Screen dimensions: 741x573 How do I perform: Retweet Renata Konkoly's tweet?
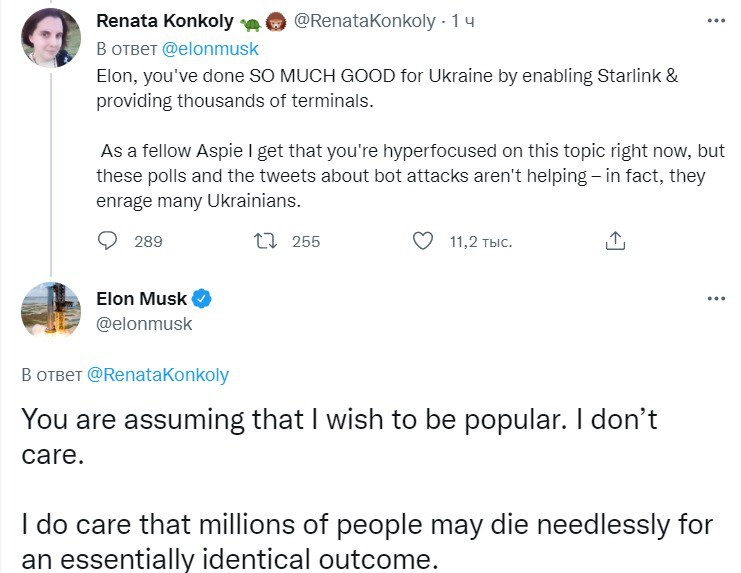pyautogui.click(x=265, y=241)
